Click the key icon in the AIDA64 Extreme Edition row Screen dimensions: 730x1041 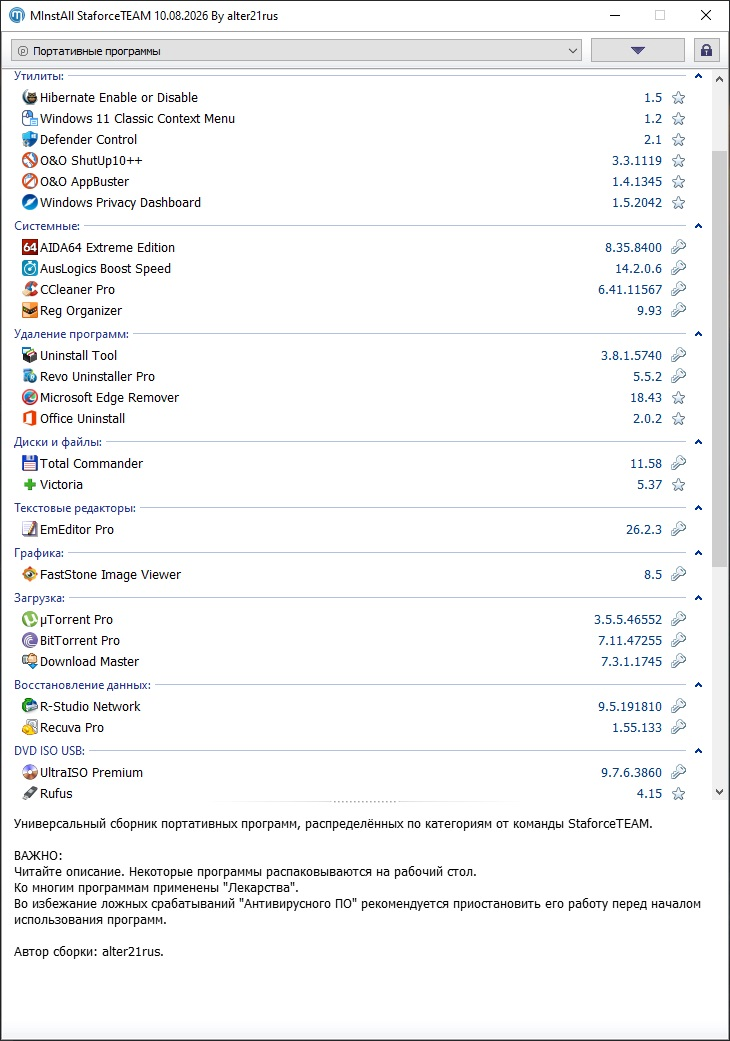[678, 247]
